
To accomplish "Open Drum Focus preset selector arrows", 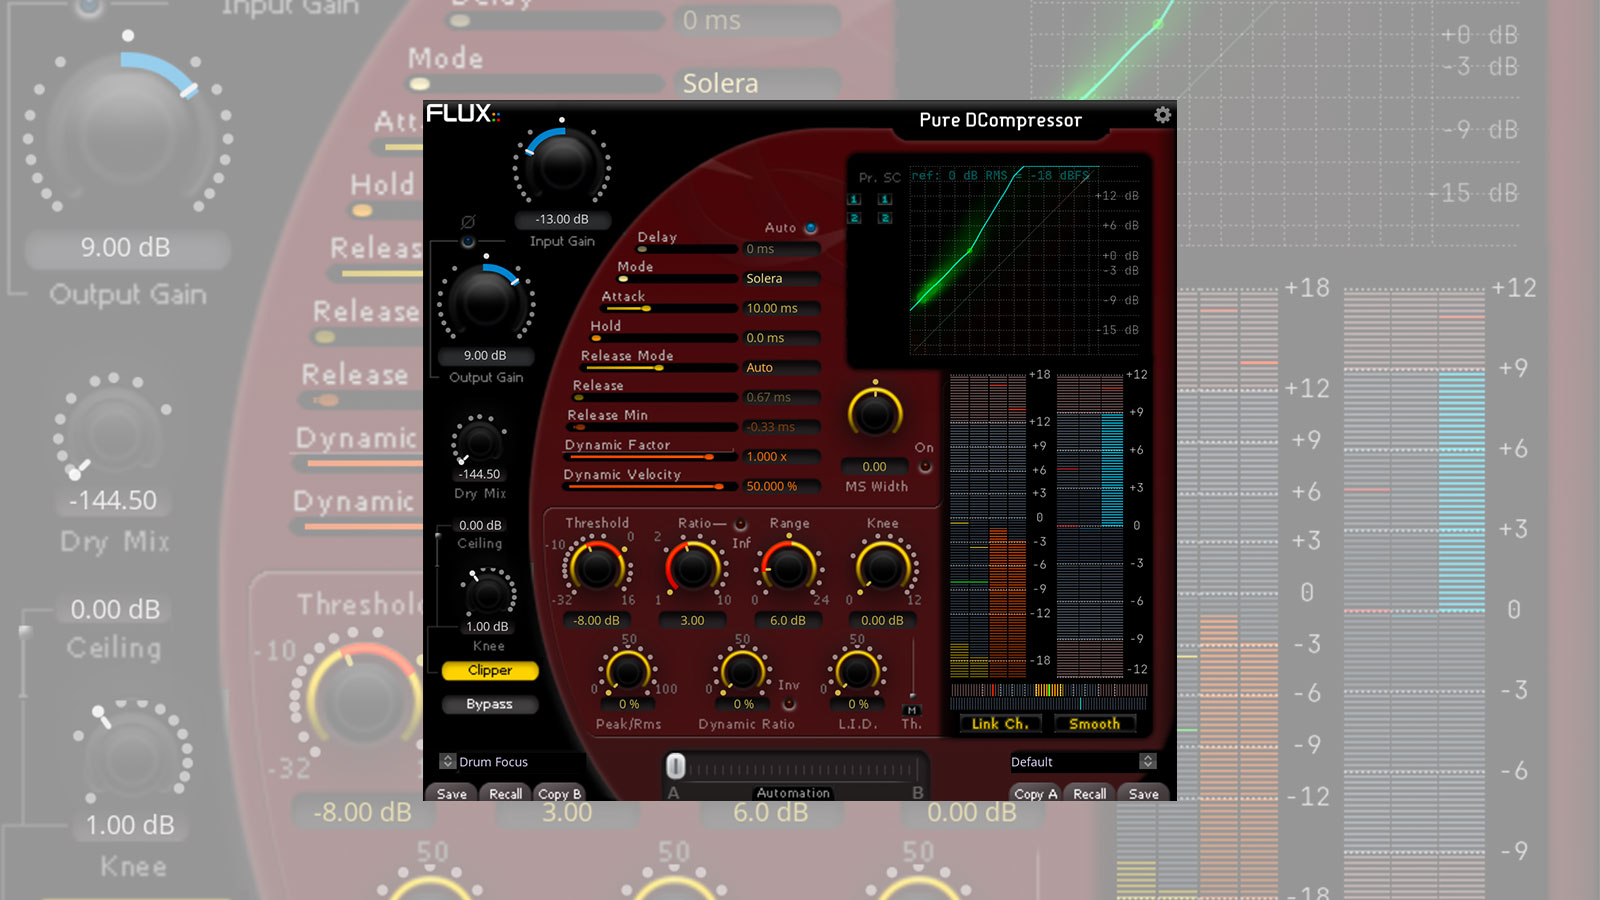I will point(447,762).
